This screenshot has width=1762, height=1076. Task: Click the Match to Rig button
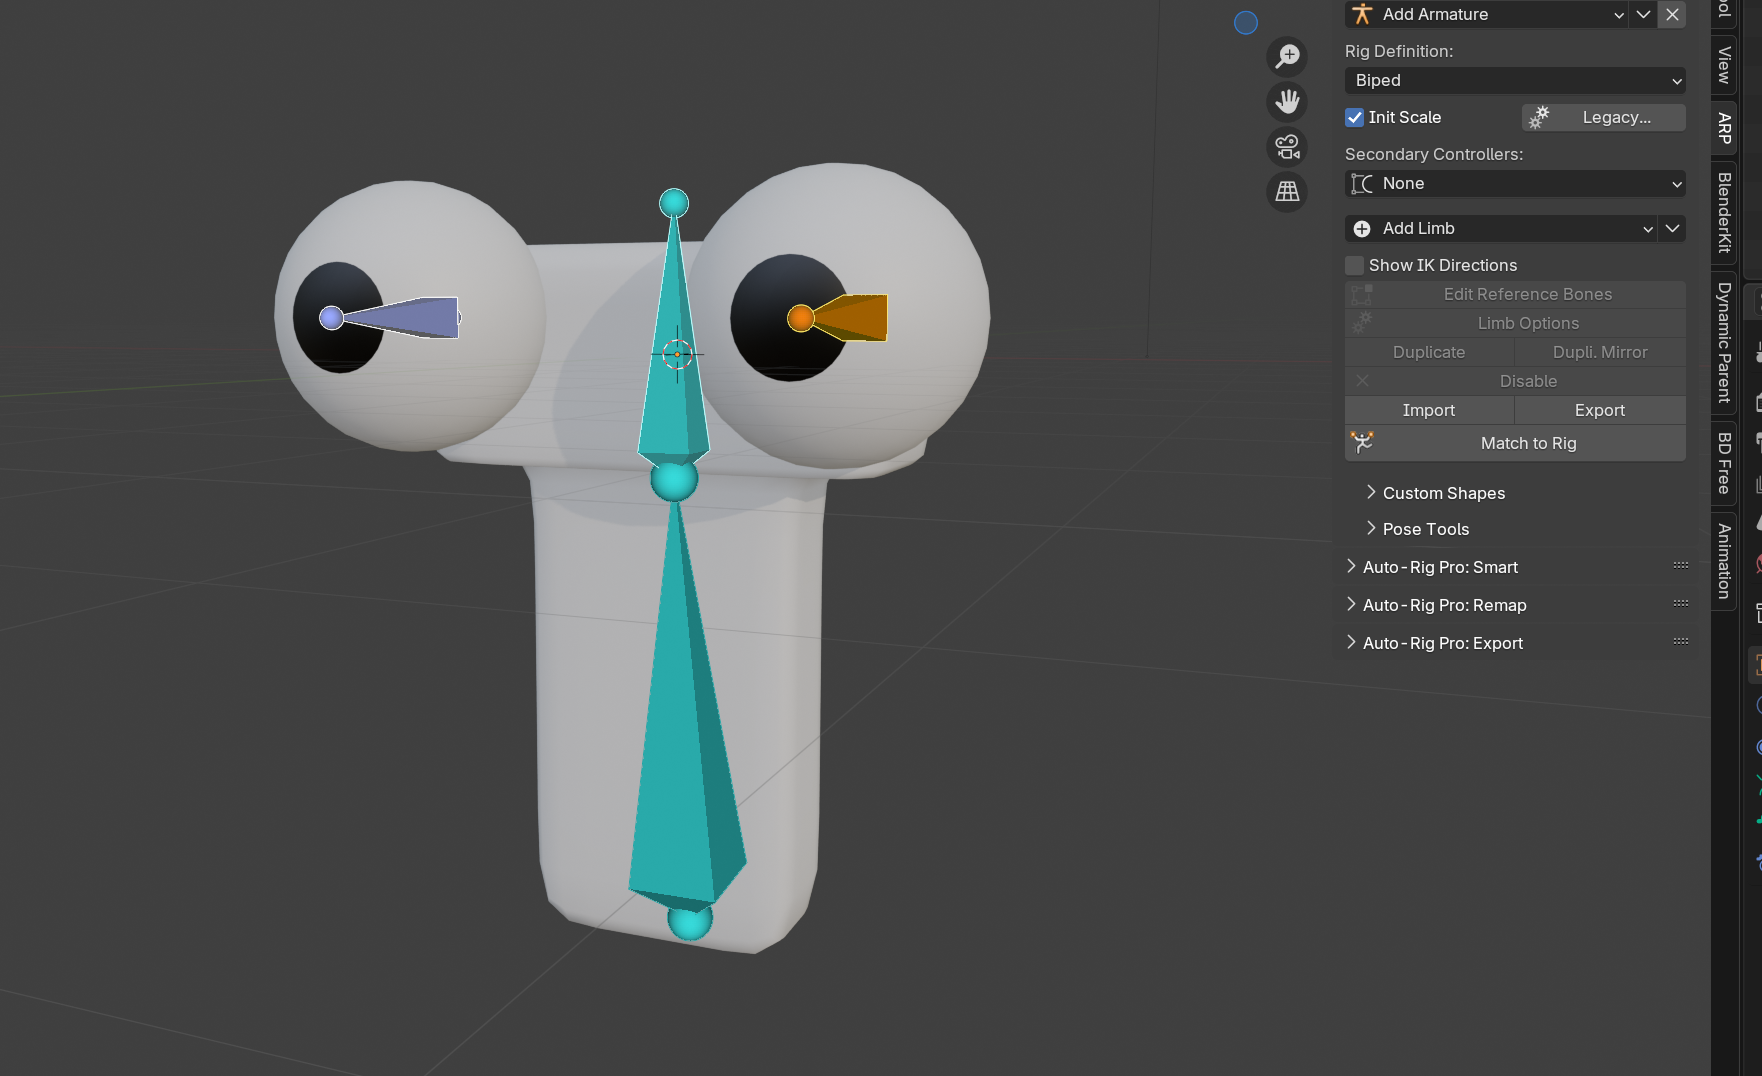[1515, 443]
